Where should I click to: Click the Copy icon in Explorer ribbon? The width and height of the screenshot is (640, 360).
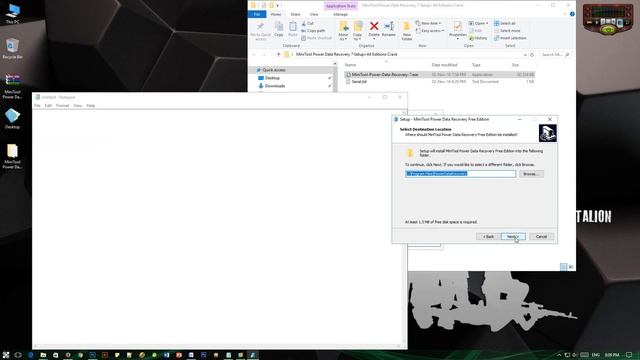(279, 29)
